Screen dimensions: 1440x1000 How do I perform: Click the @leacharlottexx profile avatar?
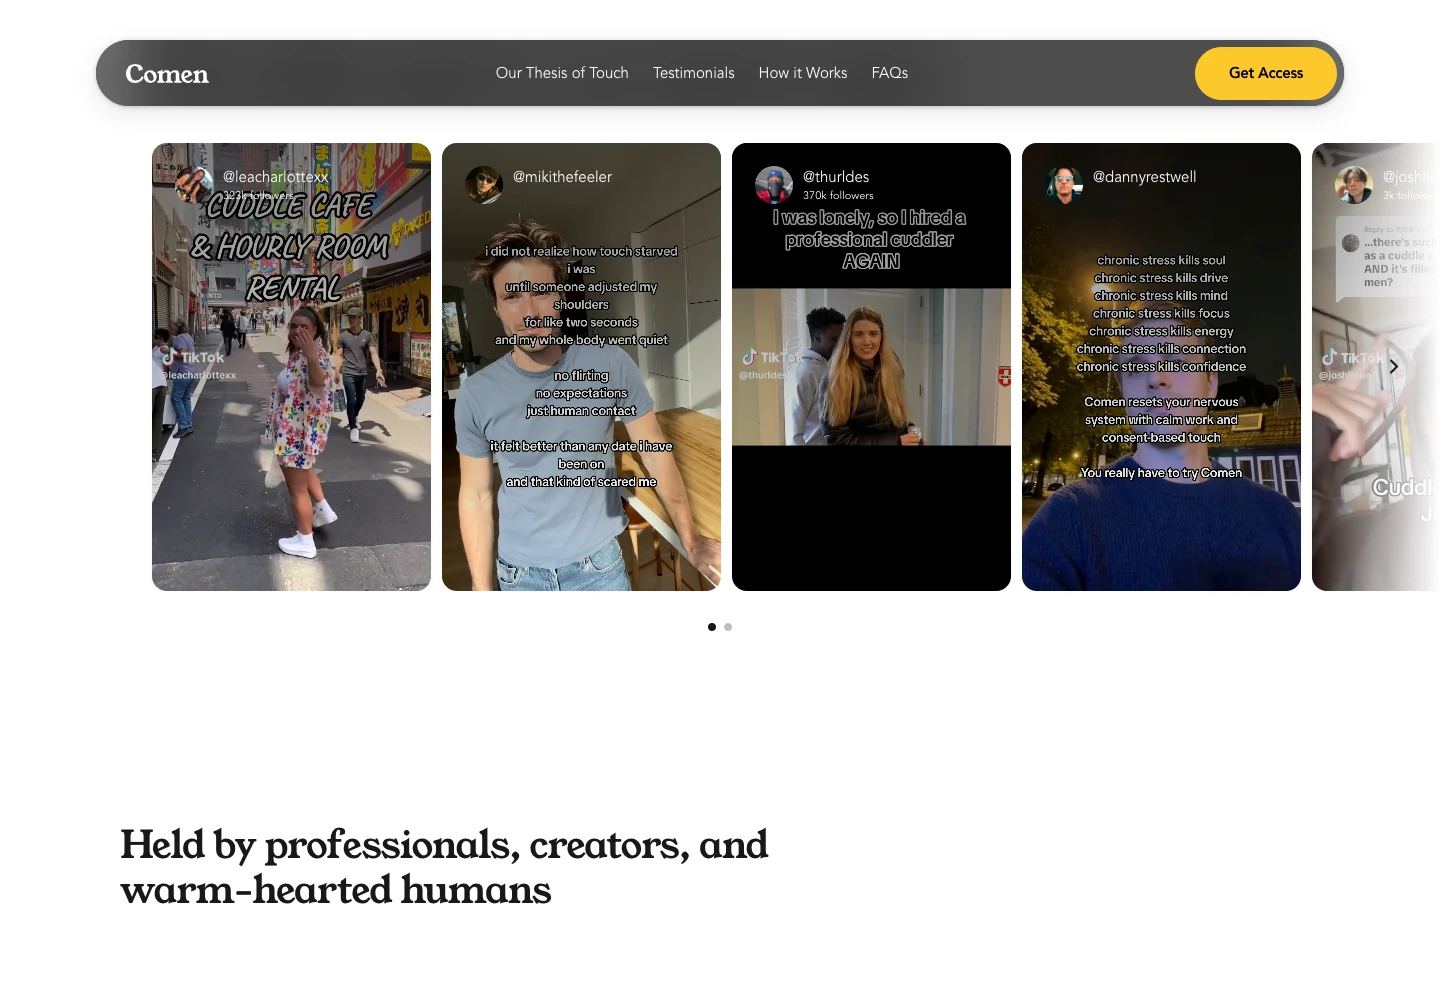[x=194, y=185]
